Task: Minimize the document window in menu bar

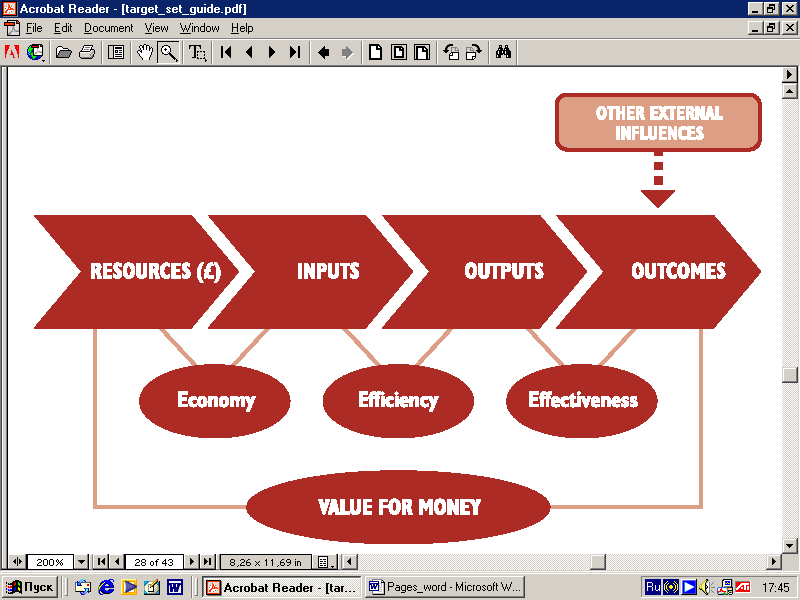Action: [x=755, y=28]
